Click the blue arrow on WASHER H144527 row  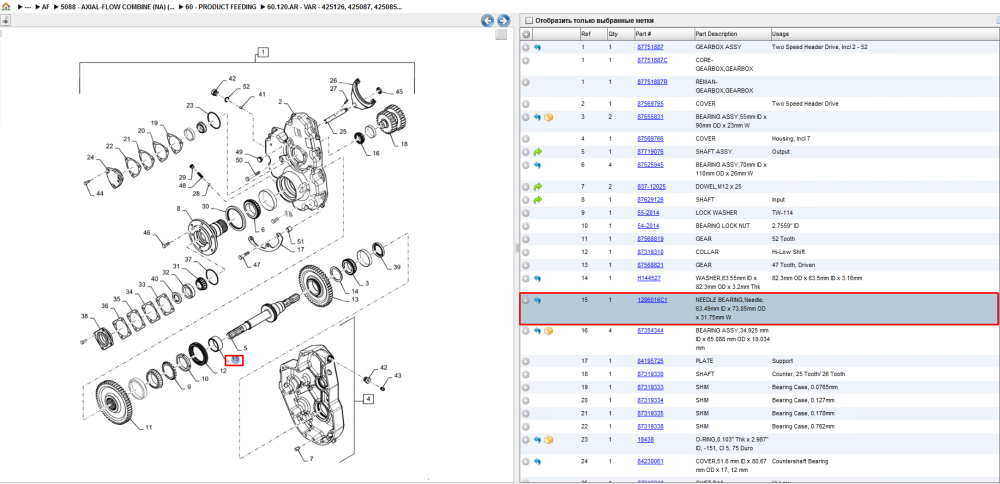pyautogui.click(x=538, y=278)
